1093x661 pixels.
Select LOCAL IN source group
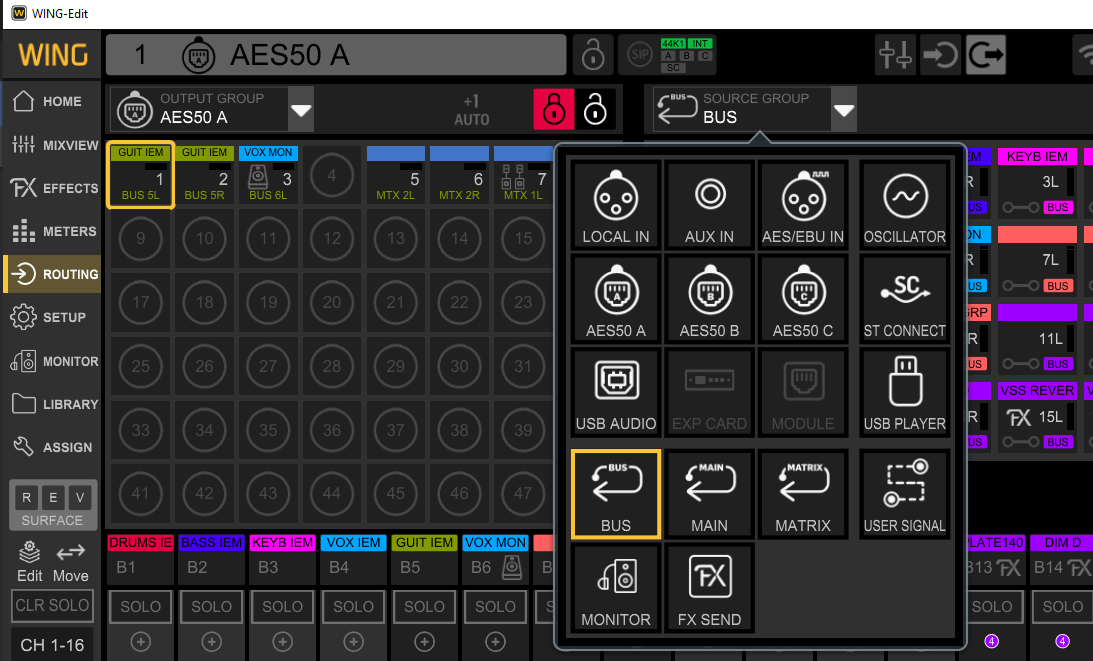tap(616, 205)
